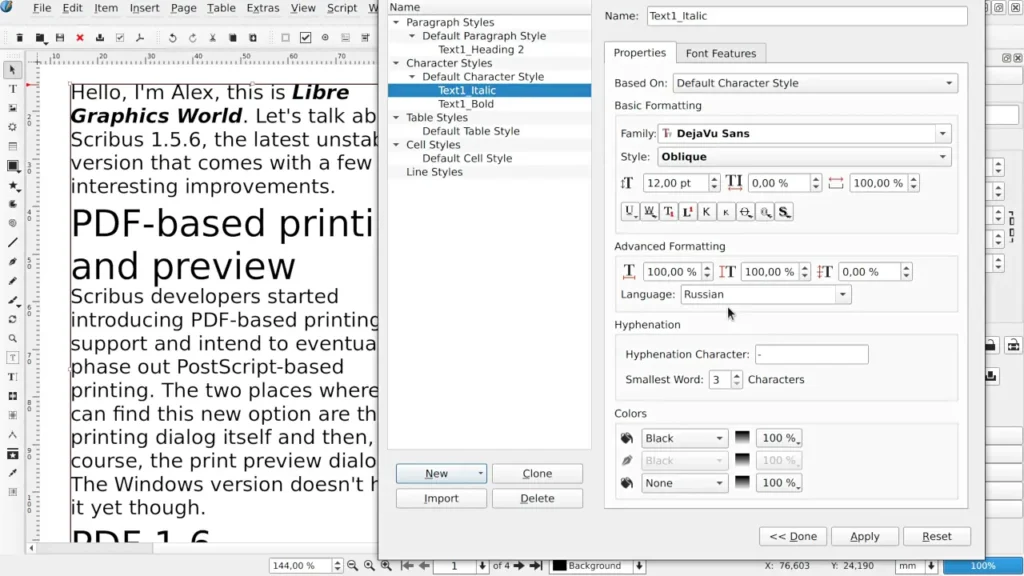
Task: Click the Clone style button
Action: point(537,473)
